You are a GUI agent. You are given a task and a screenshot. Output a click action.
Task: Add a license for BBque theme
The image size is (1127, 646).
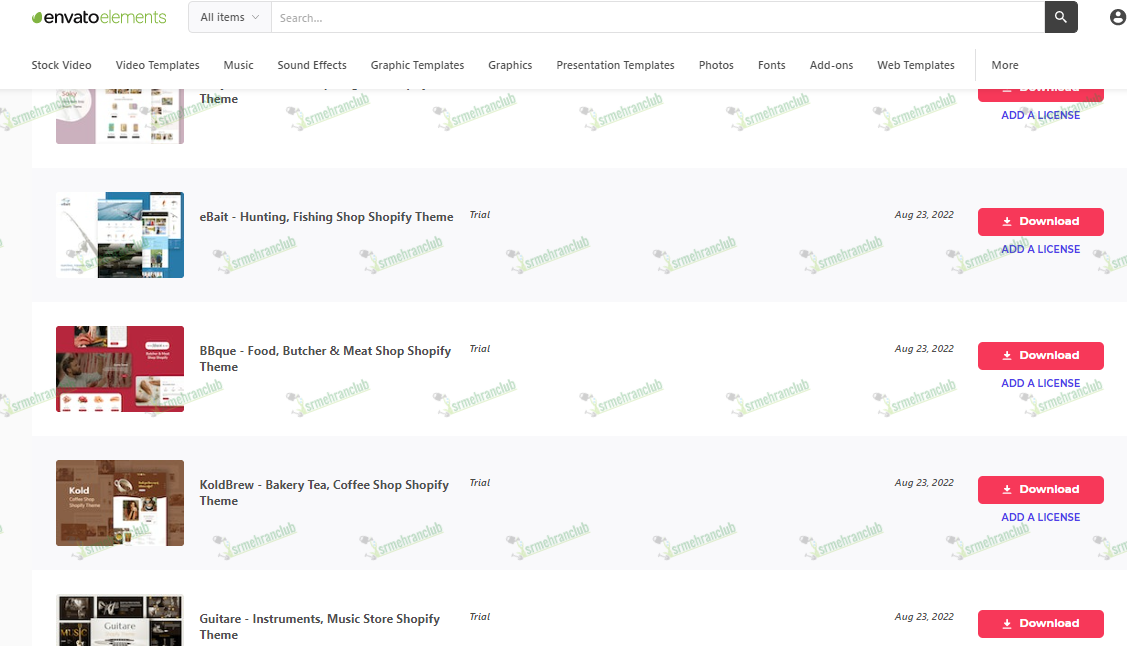pos(1041,384)
